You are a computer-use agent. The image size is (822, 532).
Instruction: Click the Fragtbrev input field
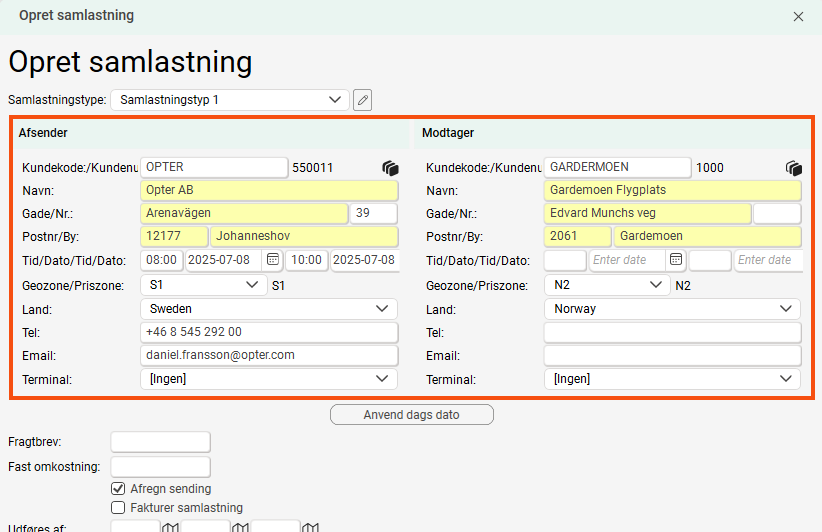click(160, 442)
